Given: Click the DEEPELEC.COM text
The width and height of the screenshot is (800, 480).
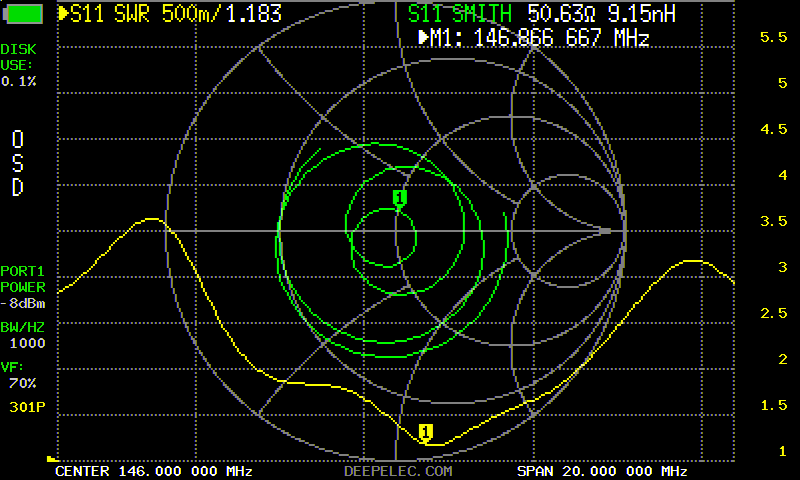Looking at the screenshot, I should [398, 471].
